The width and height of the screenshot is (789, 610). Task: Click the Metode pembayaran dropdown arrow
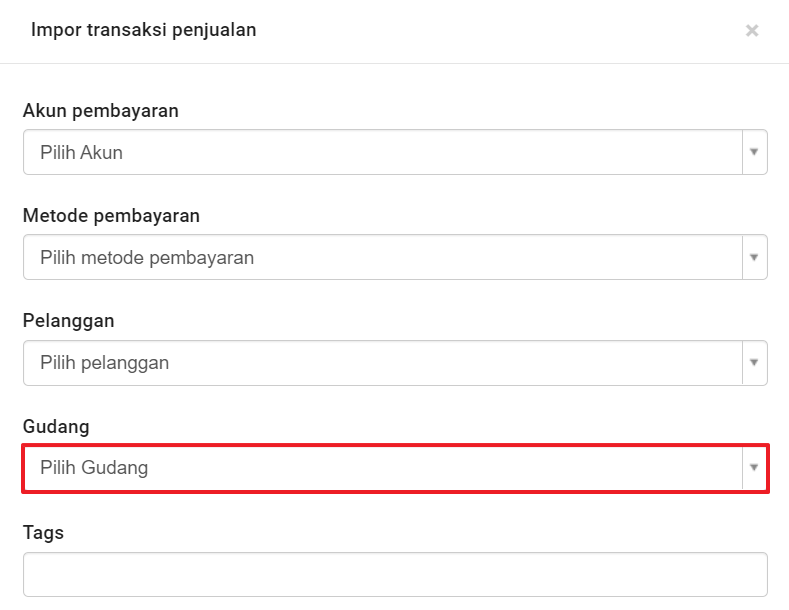754,258
